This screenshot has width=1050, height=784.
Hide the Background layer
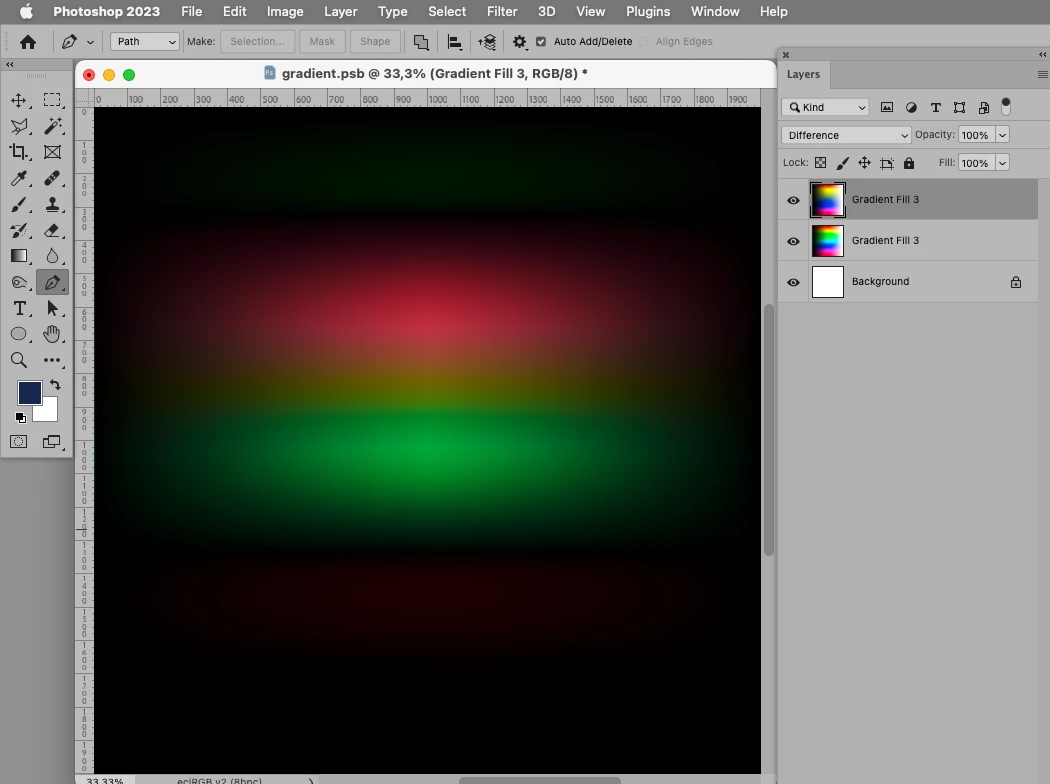tap(794, 283)
